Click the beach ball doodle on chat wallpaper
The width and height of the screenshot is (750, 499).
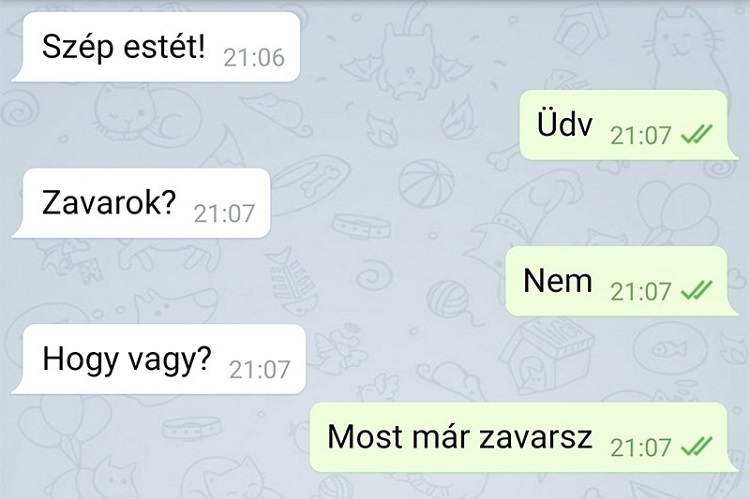pyautogui.click(x=426, y=184)
